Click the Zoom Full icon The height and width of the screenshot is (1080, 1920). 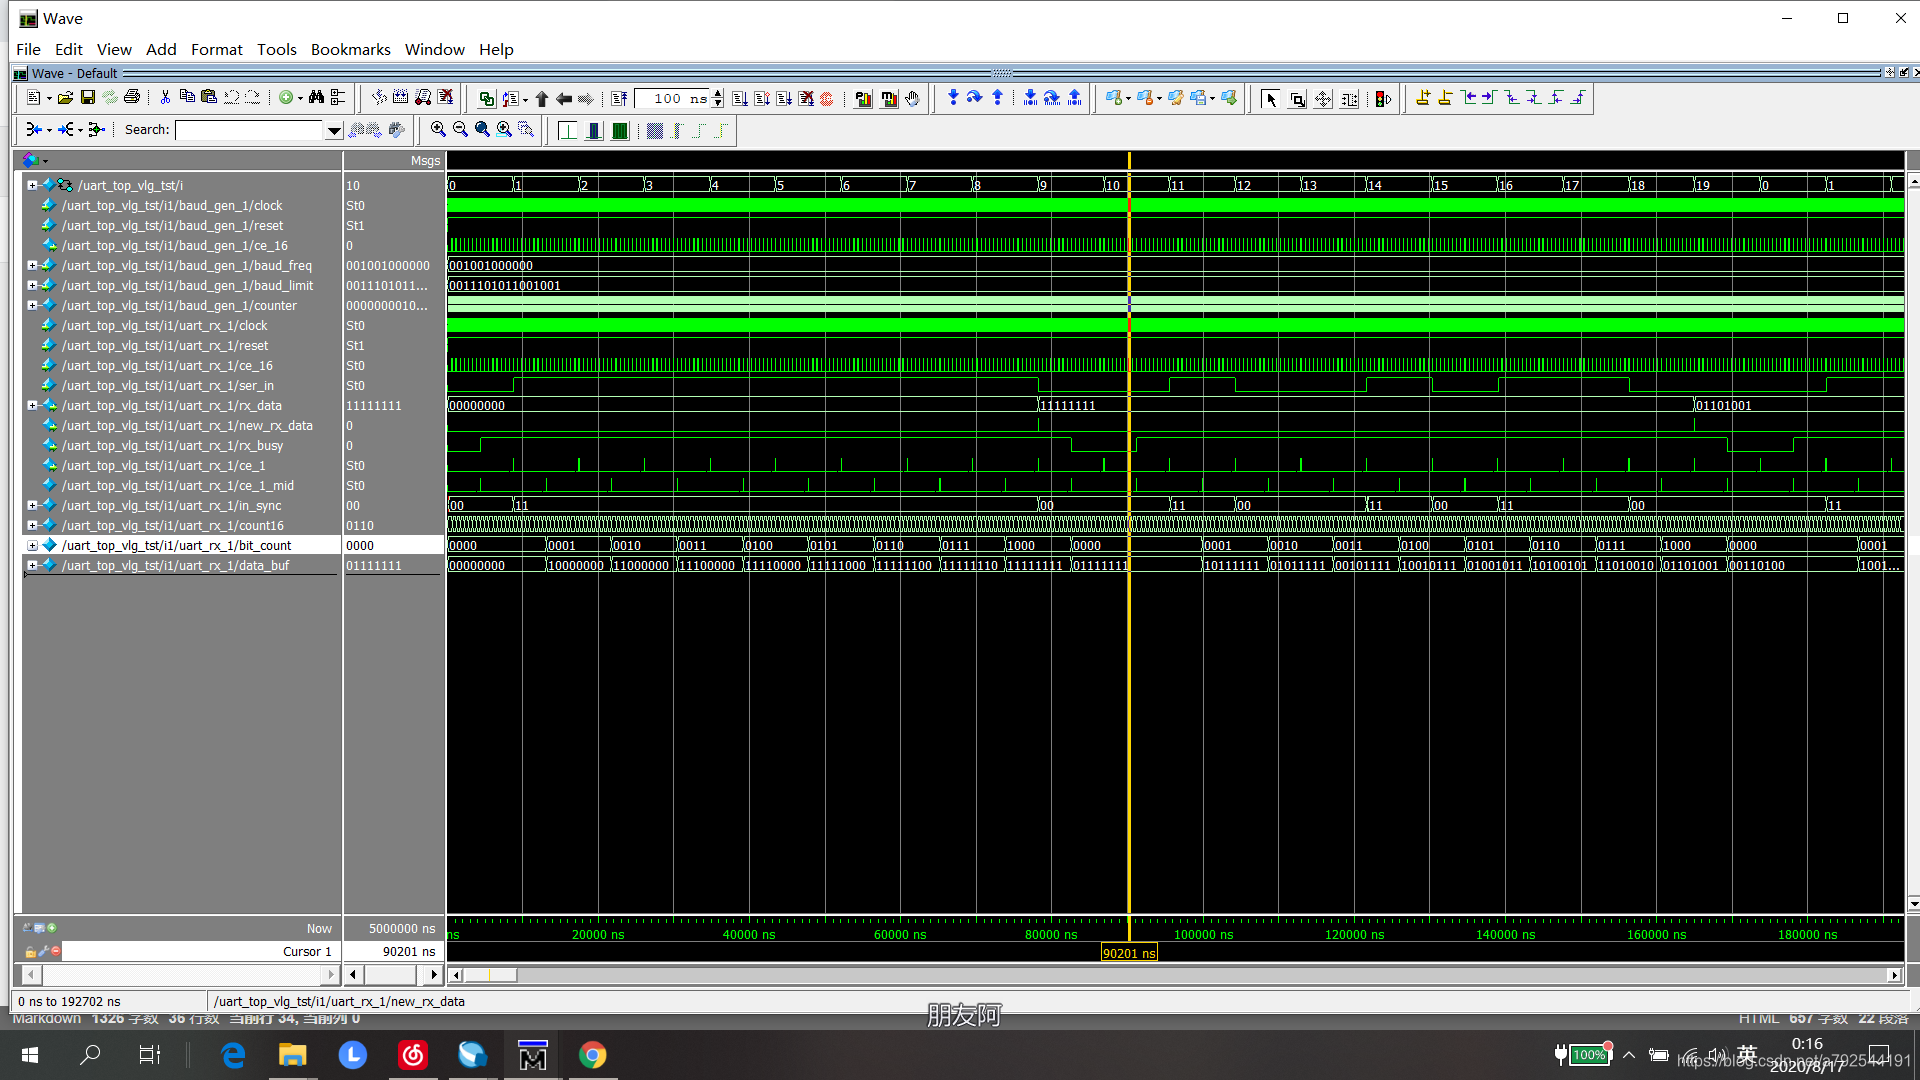482,129
